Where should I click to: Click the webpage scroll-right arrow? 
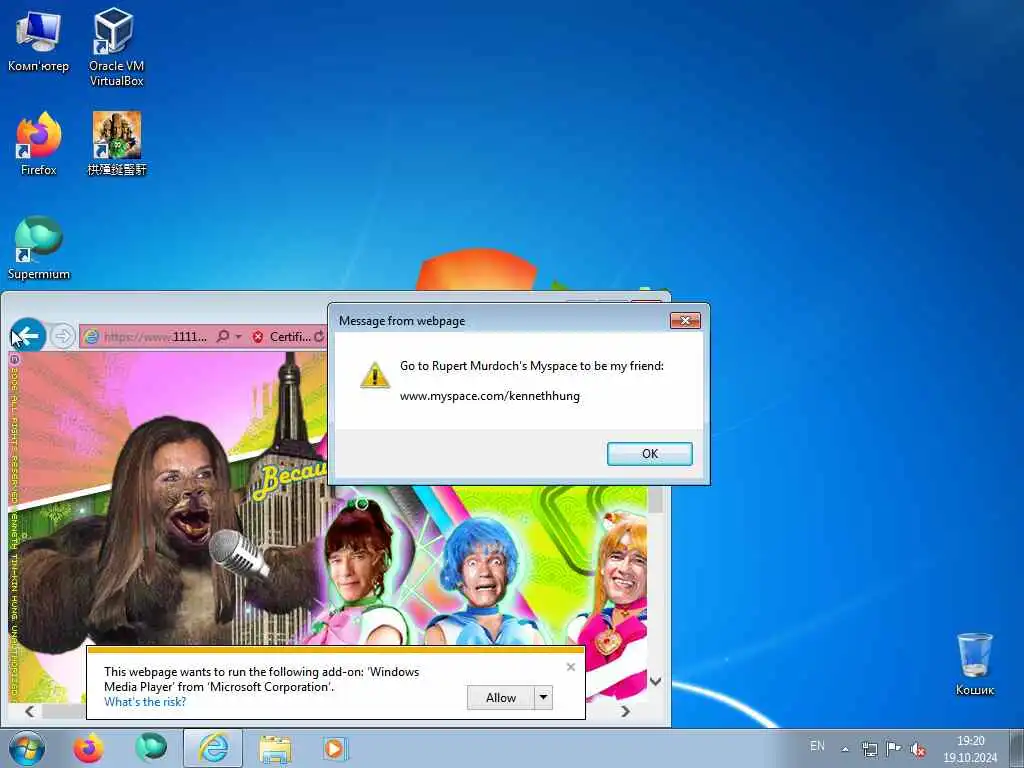point(626,711)
